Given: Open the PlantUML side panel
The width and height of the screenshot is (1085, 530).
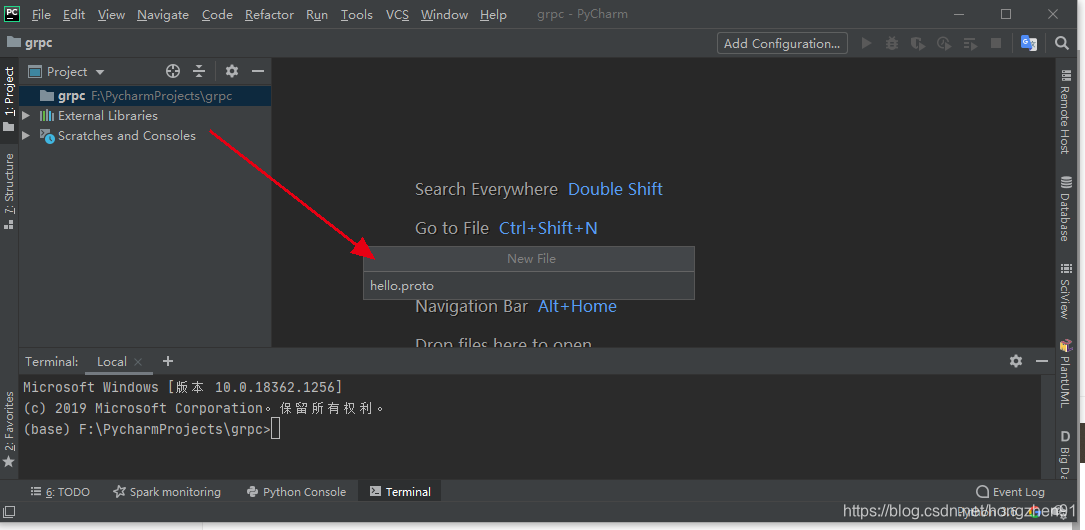Looking at the screenshot, I should (x=1066, y=374).
